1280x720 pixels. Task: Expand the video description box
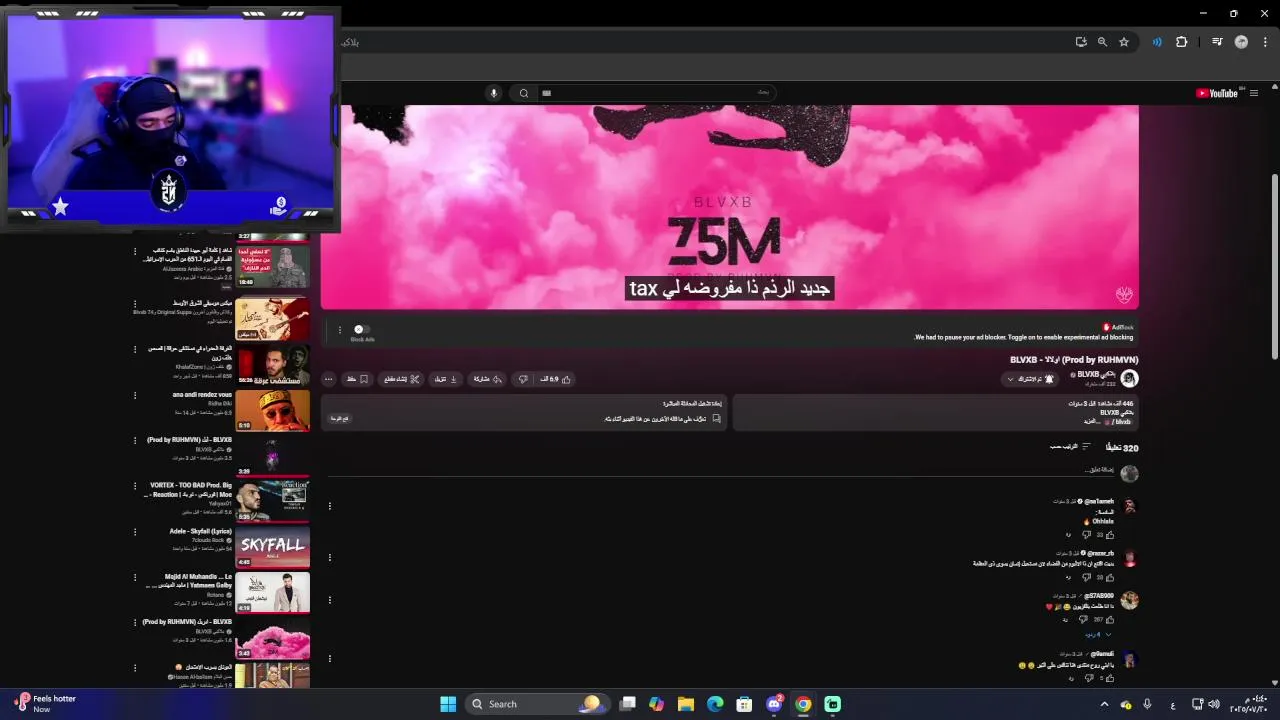coord(935,413)
